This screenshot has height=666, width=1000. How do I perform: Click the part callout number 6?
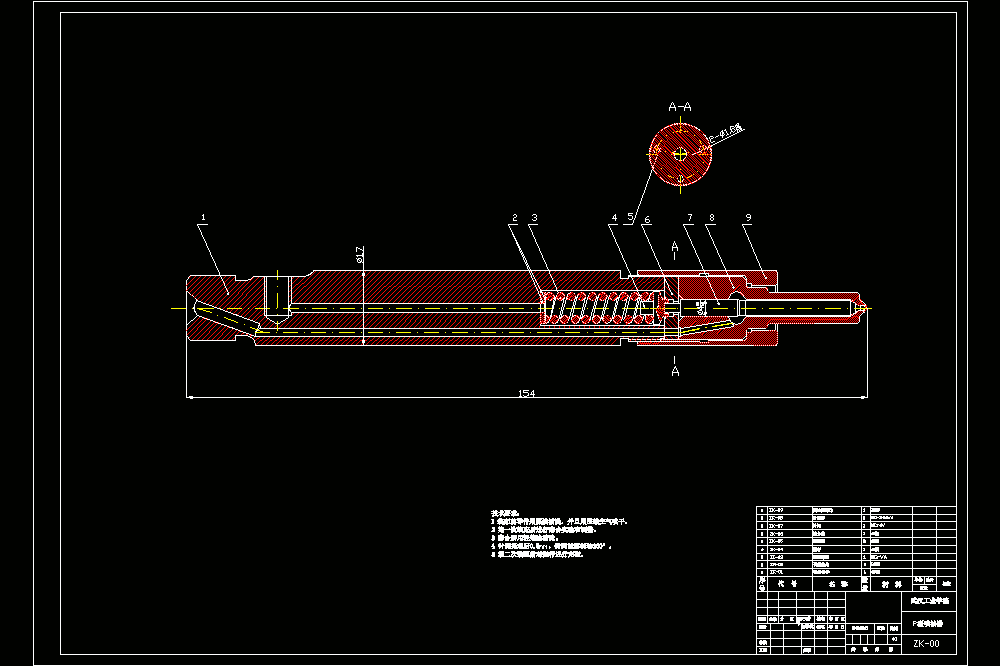click(647, 219)
